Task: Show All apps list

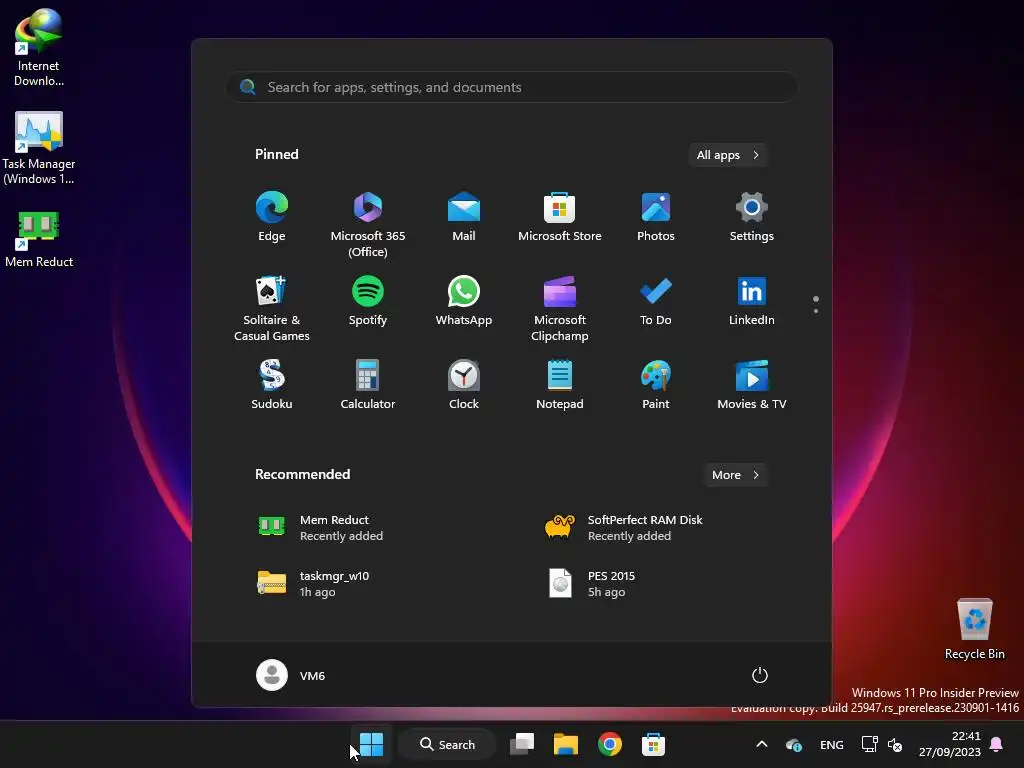Action: pos(728,155)
